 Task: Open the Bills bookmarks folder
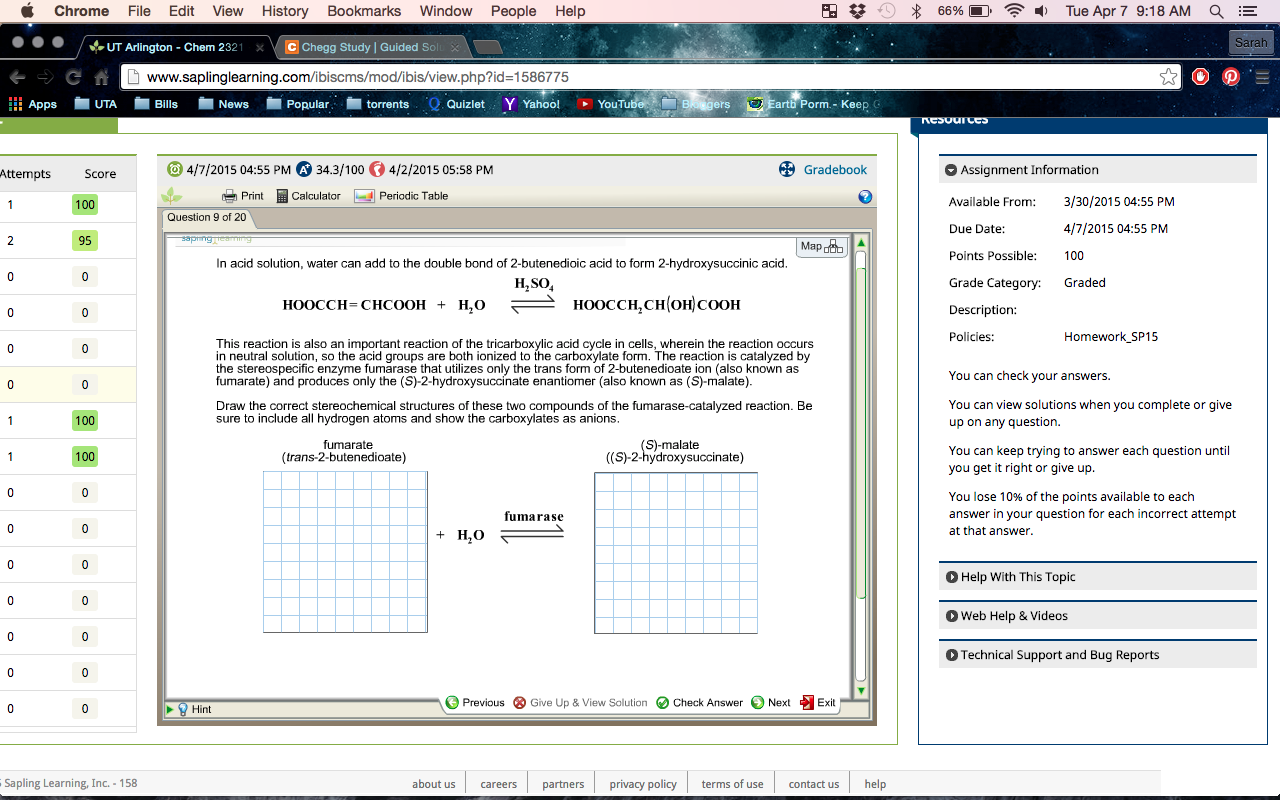click(x=156, y=104)
